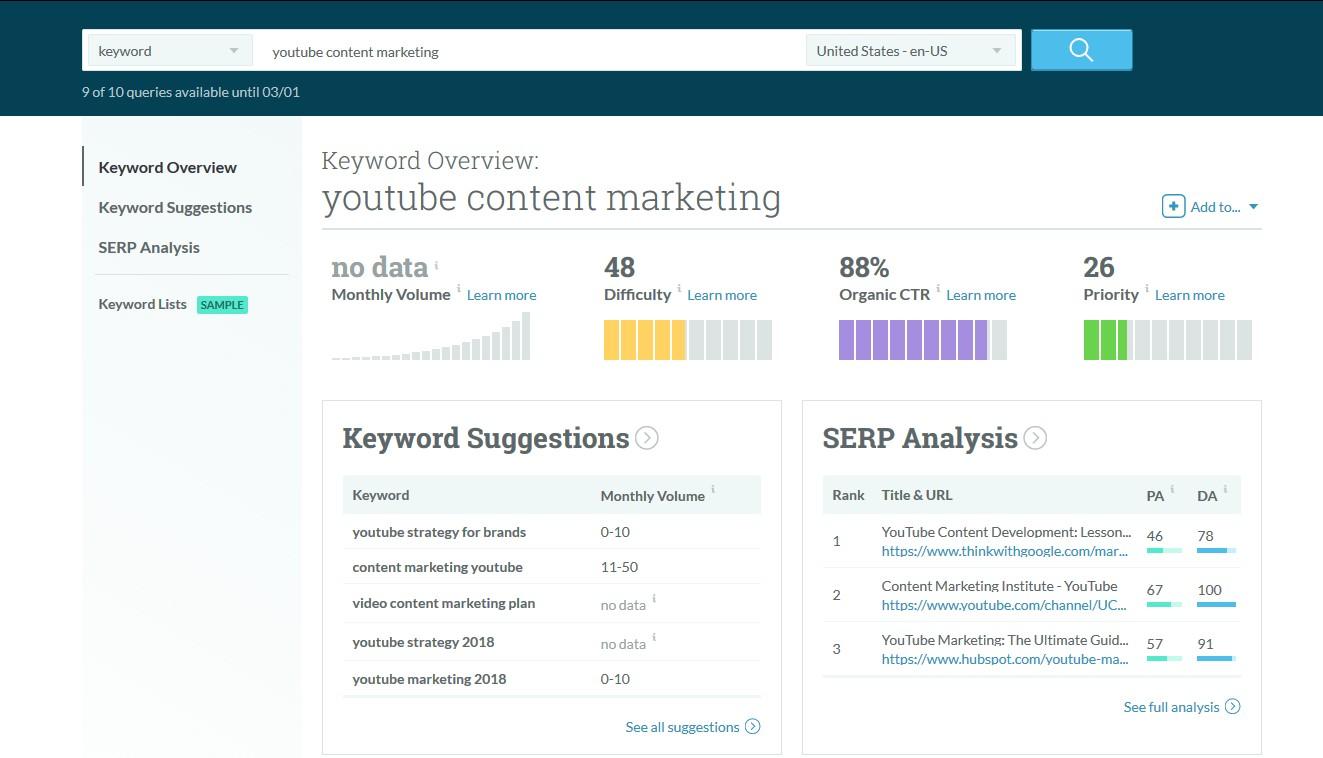Click the Add to... plus icon

point(1173,206)
